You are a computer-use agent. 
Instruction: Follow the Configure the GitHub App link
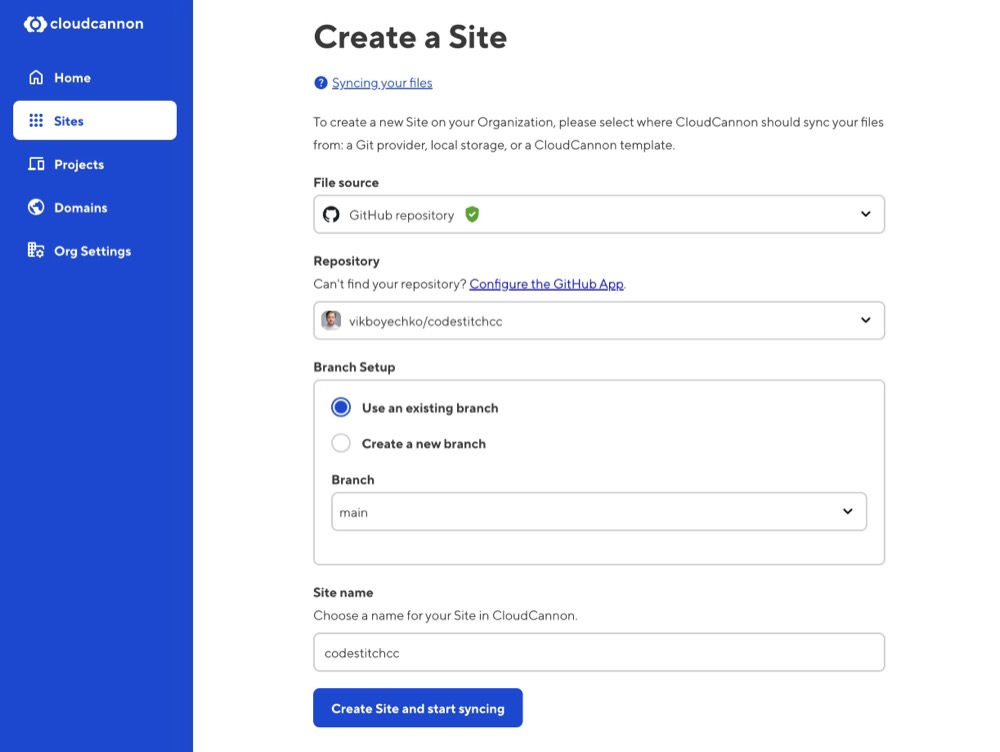point(549,283)
